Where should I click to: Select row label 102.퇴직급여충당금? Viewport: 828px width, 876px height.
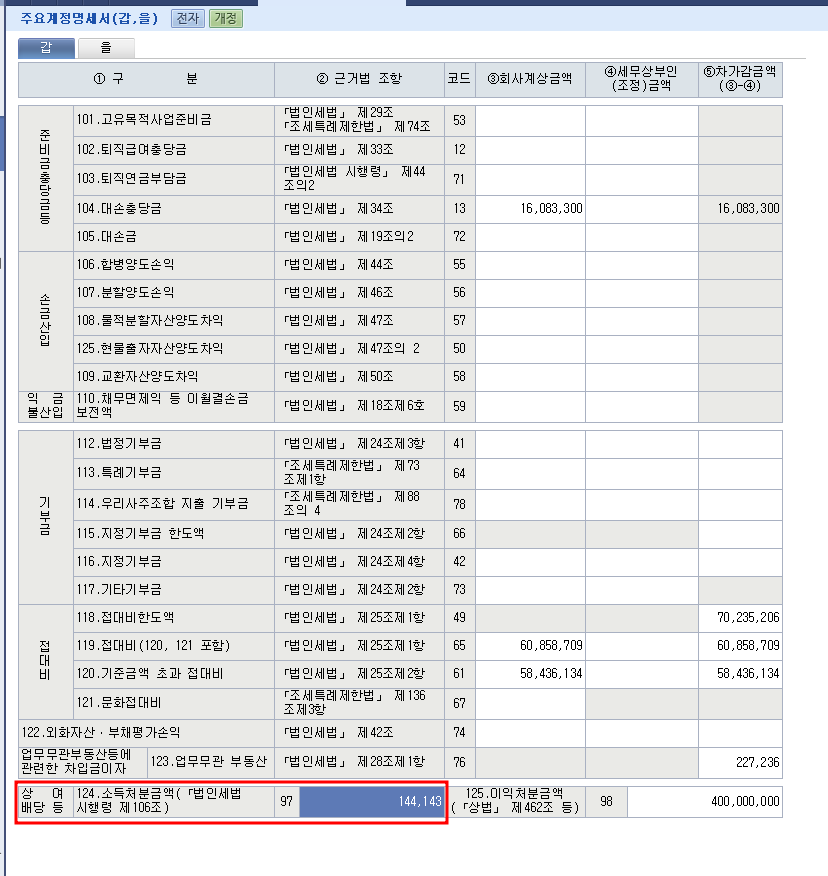click(174, 150)
